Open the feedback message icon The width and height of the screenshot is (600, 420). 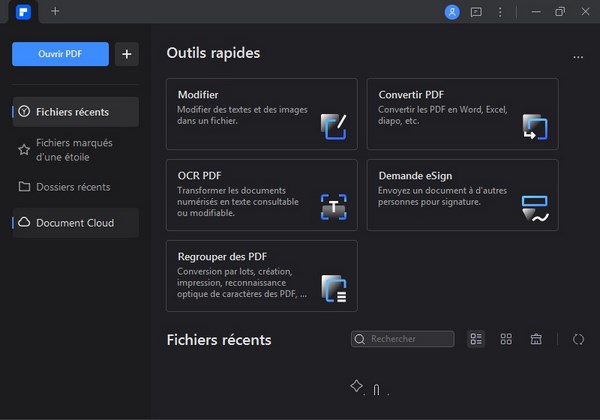(476, 12)
